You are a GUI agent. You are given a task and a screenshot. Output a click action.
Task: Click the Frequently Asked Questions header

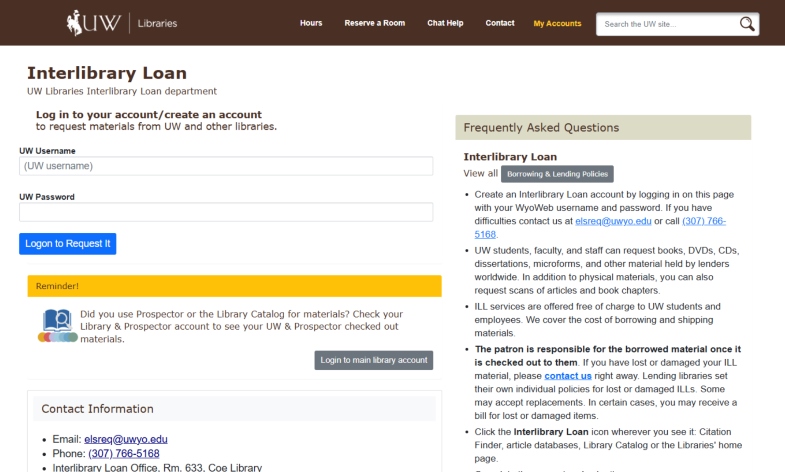[603, 128]
